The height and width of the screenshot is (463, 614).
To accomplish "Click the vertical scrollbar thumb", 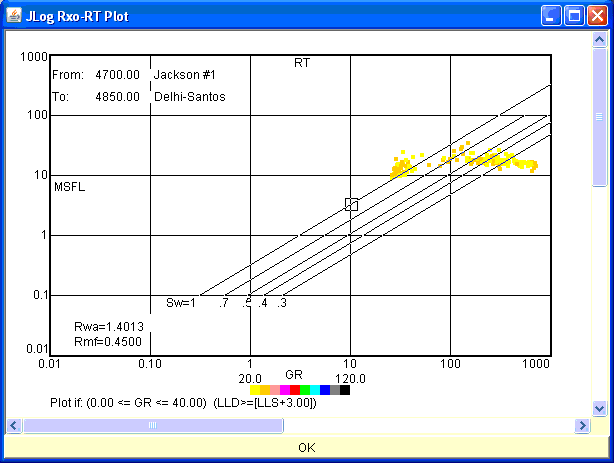I will [600, 117].
